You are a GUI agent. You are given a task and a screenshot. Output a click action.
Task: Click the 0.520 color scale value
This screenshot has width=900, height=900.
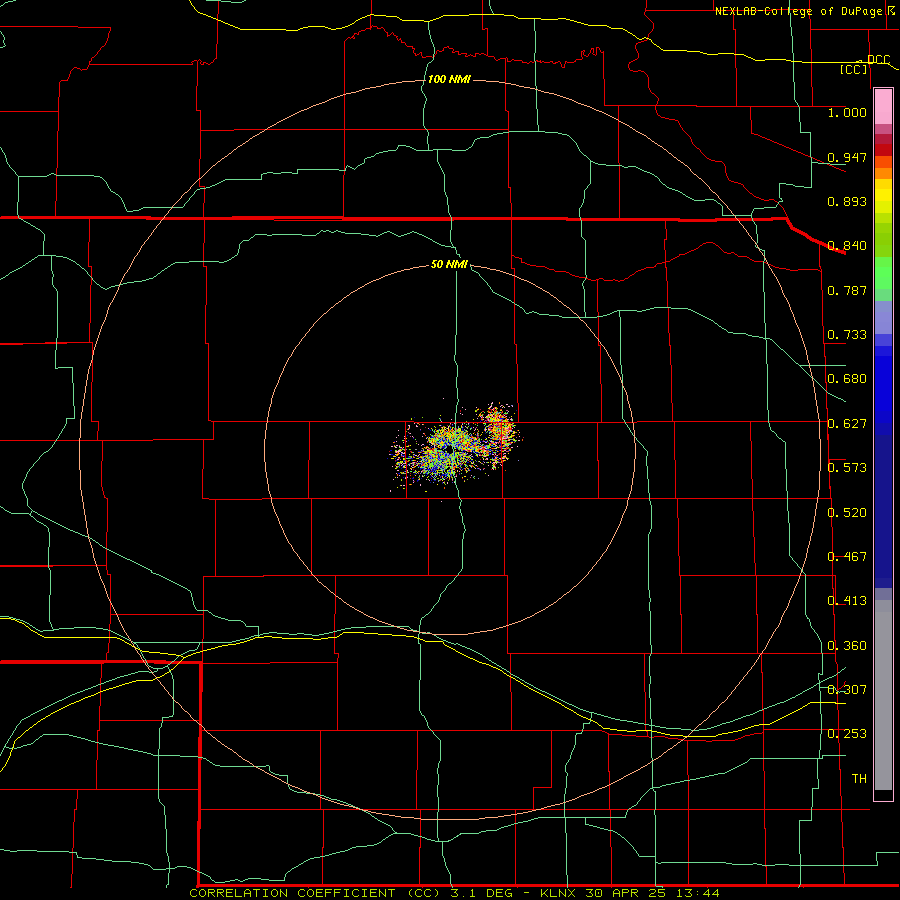tap(847, 513)
